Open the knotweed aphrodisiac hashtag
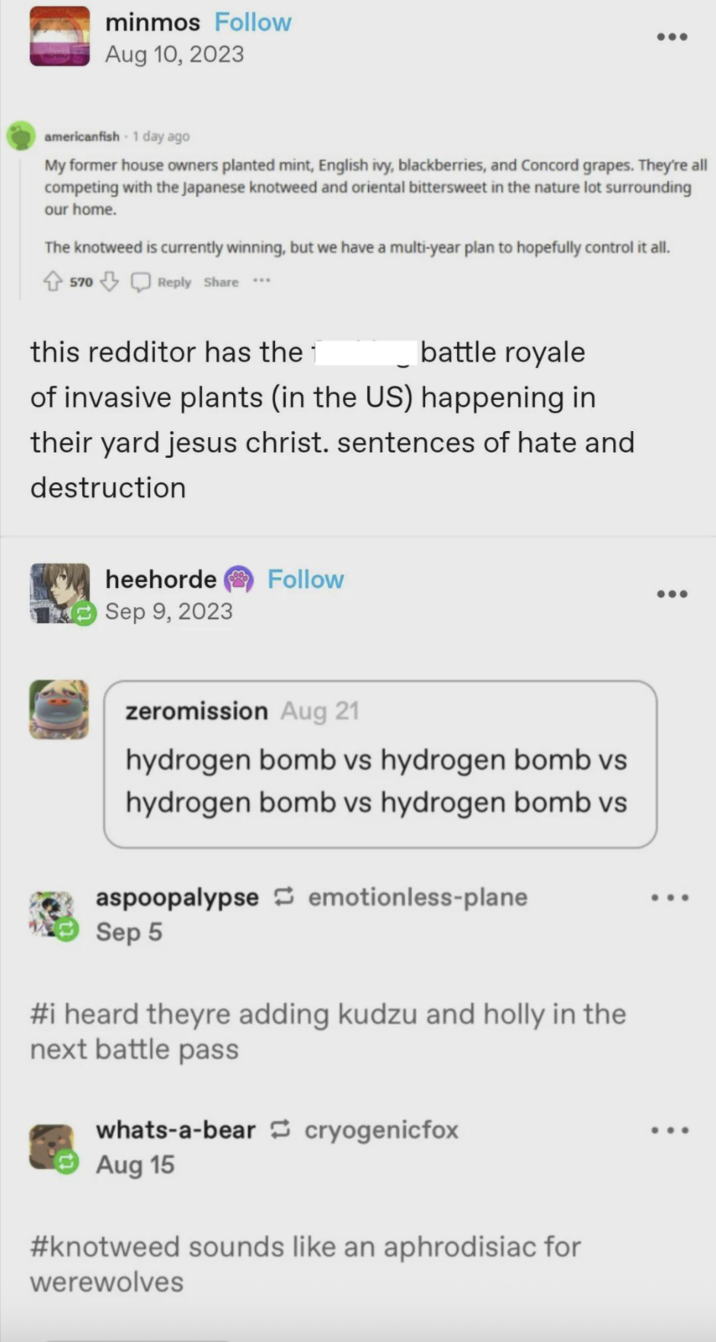This screenshot has height=1342, width=716. pyautogui.click(x=305, y=1264)
